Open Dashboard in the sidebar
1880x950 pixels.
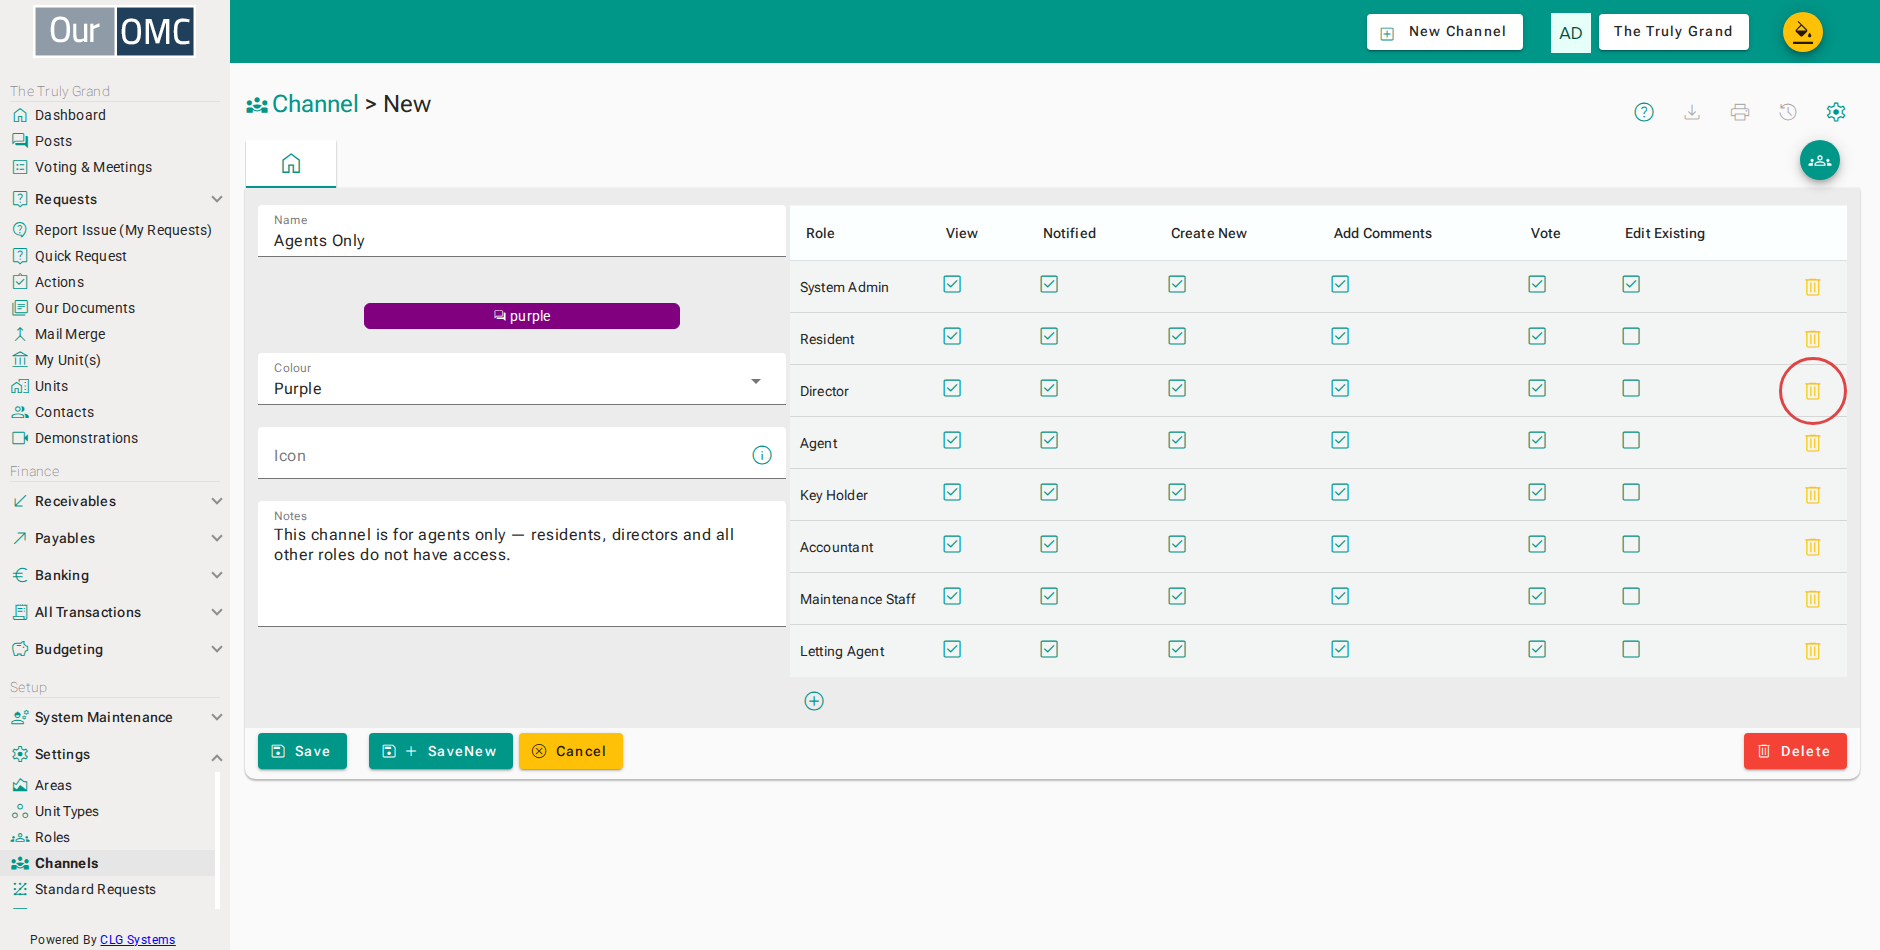70,115
